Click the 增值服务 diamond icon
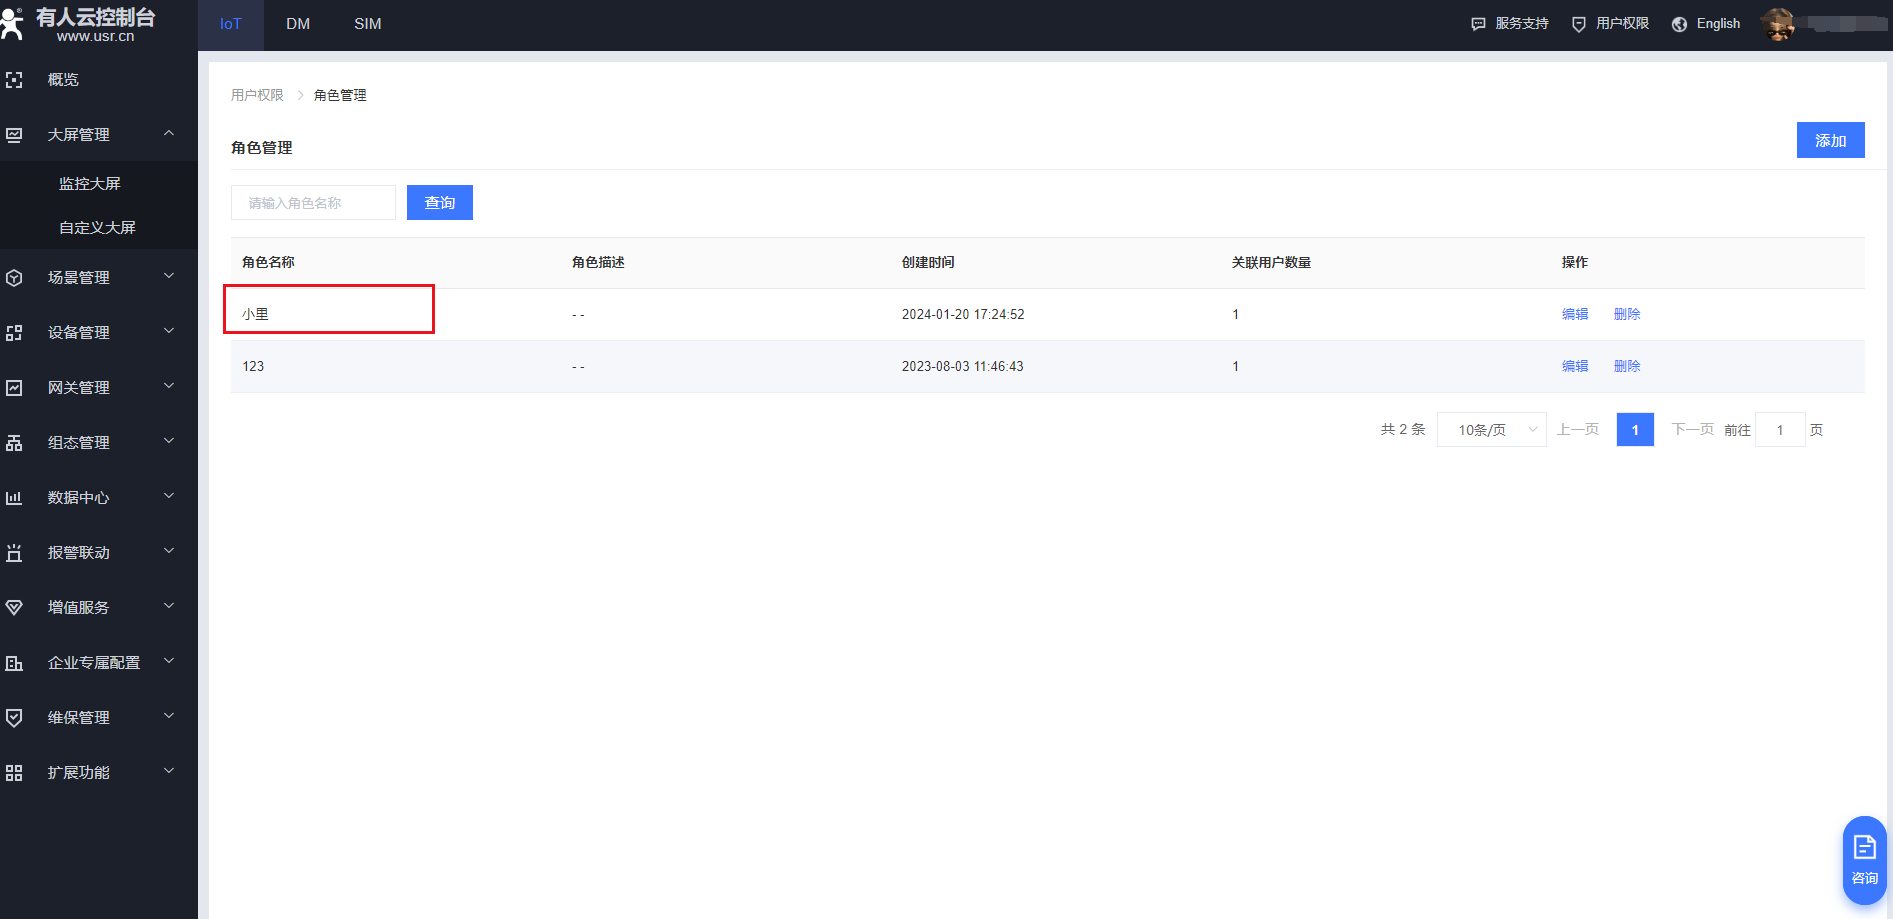Screen dimensions: 1893x919 tap(14, 608)
